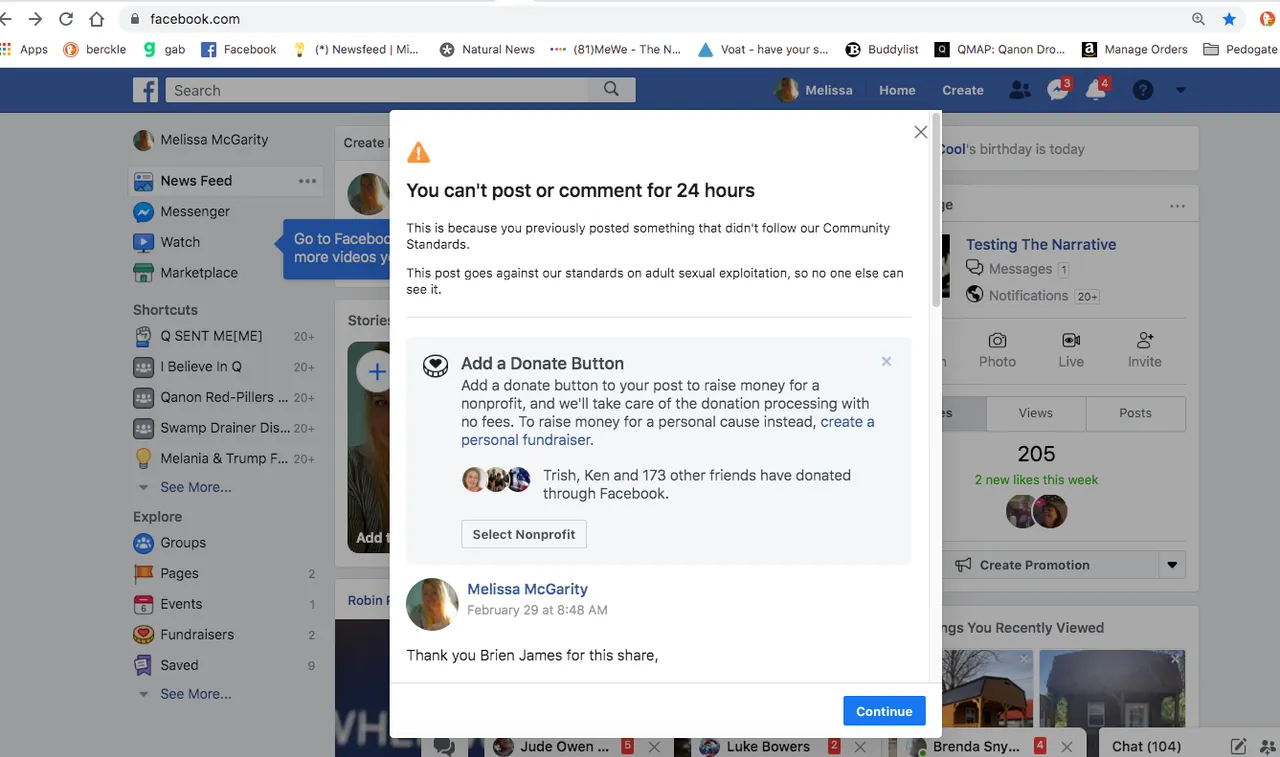Click the Photo camera icon

[997, 341]
